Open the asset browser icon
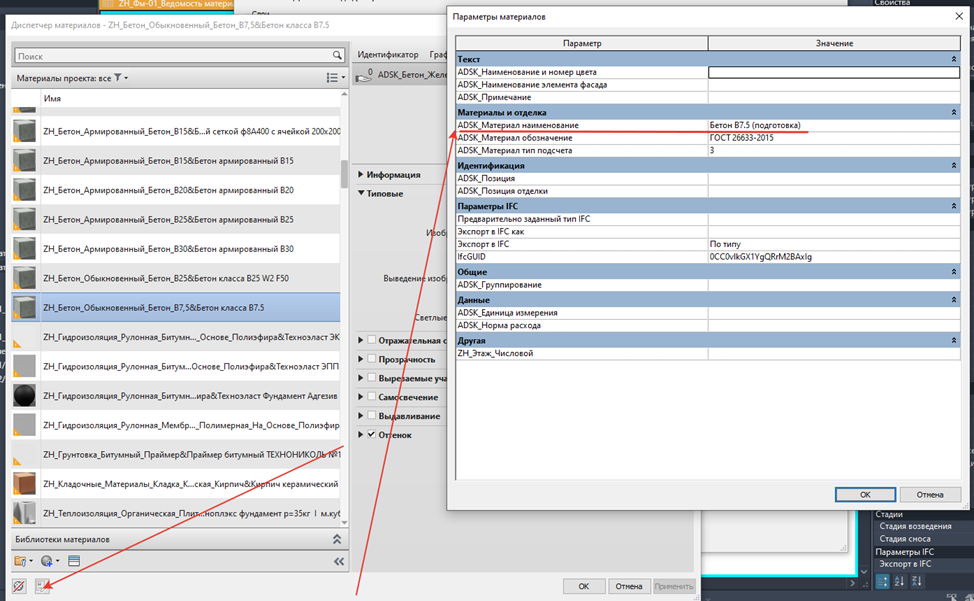This screenshot has width=974, height=601. pos(74,561)
